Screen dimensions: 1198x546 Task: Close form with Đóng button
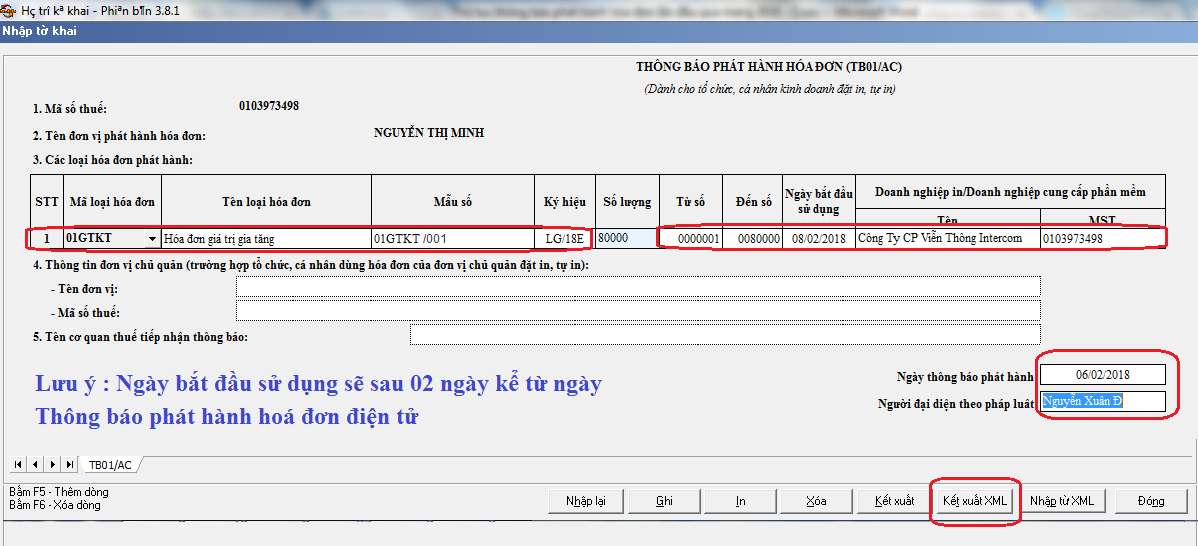(1151, 501)
